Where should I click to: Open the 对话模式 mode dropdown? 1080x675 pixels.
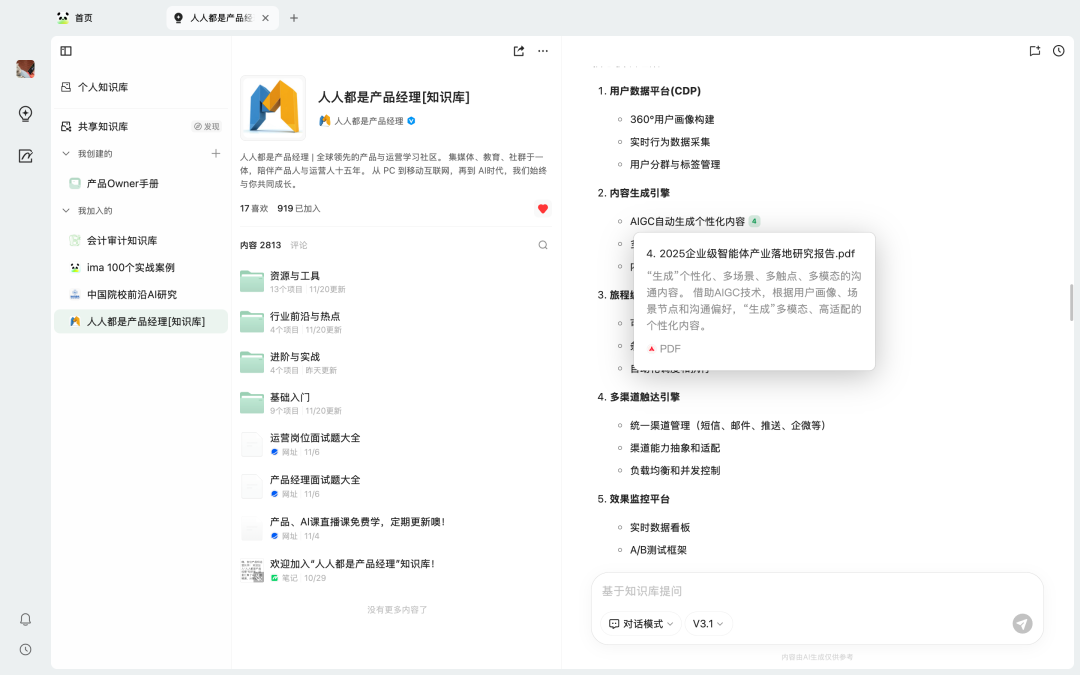pyautogui.click(x=641, y=623)
